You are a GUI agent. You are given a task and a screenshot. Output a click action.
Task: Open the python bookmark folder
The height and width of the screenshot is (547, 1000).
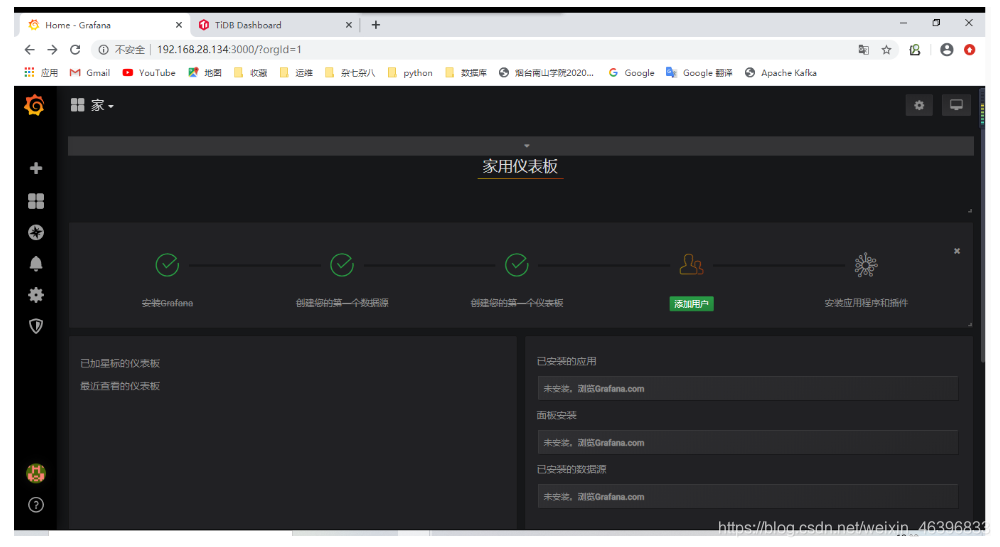click(x=410, y=73)
